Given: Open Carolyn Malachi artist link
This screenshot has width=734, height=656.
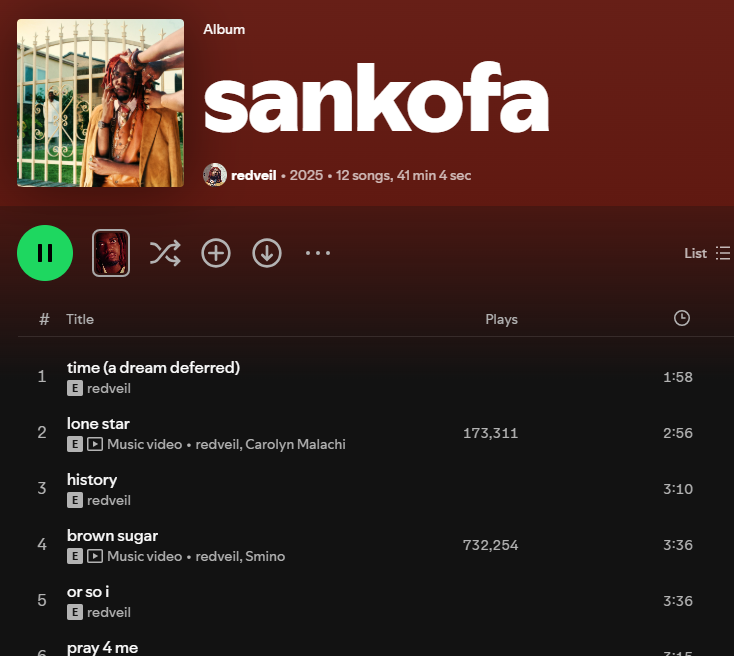Looking at the screenshot, I should click(295, 444).
